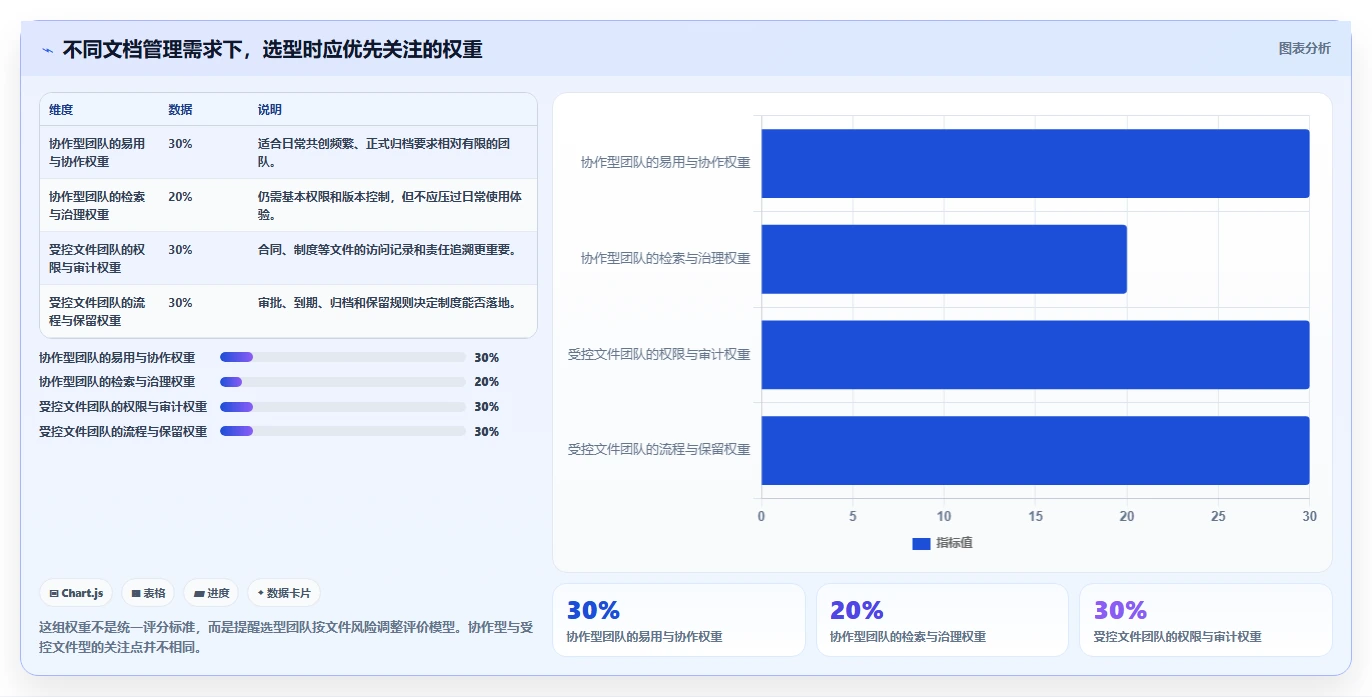Click the 数据 column header

coord(180,110)
